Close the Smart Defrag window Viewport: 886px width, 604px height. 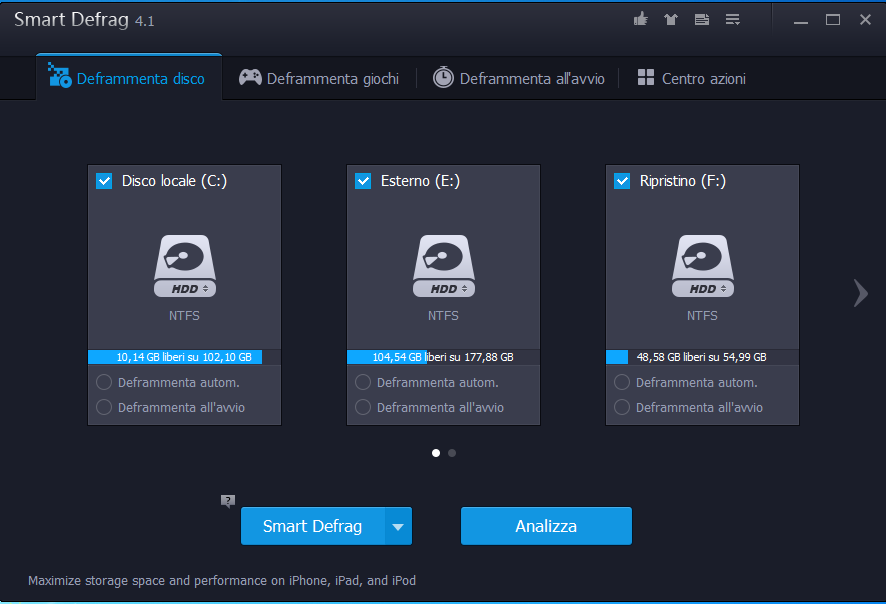(865, 20)
